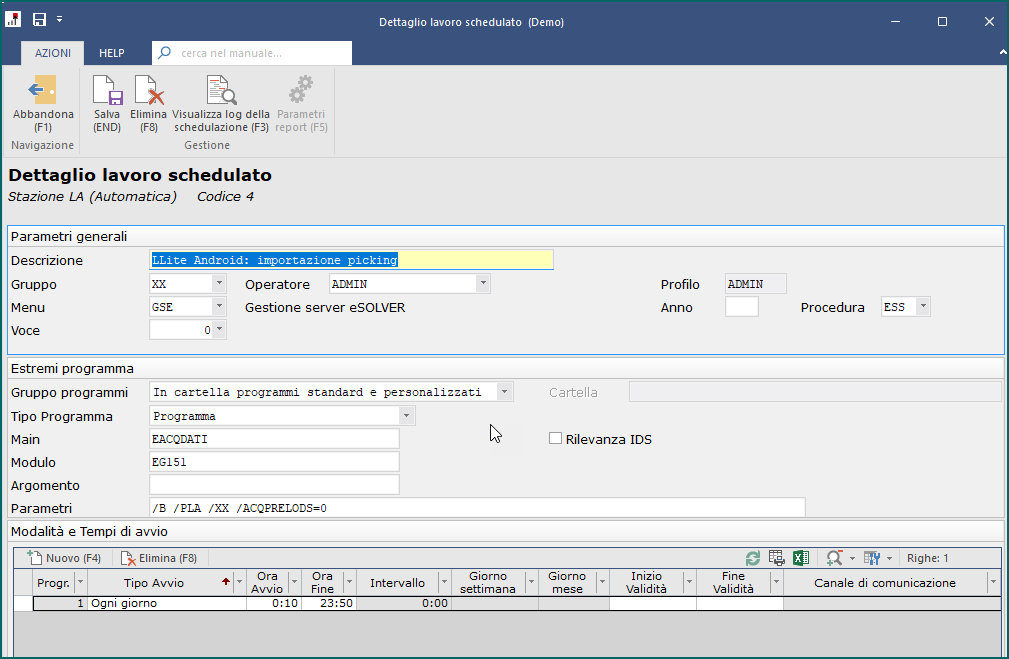Click the Progr. column header
Viewport: 1009px width, 659px height.
53,583
